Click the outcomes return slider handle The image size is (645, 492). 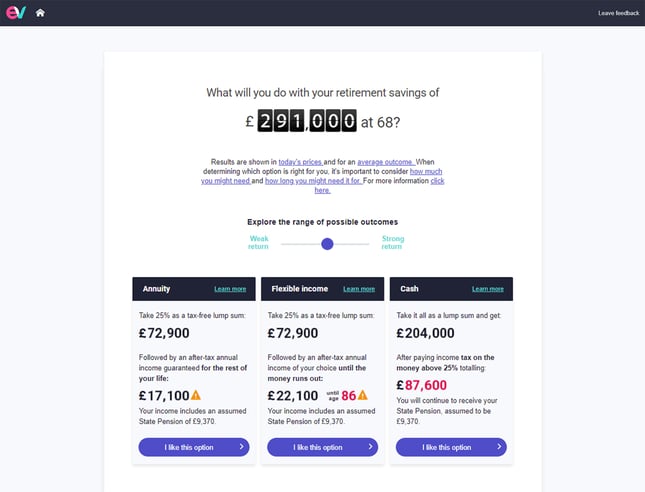[x=327, y=244]
